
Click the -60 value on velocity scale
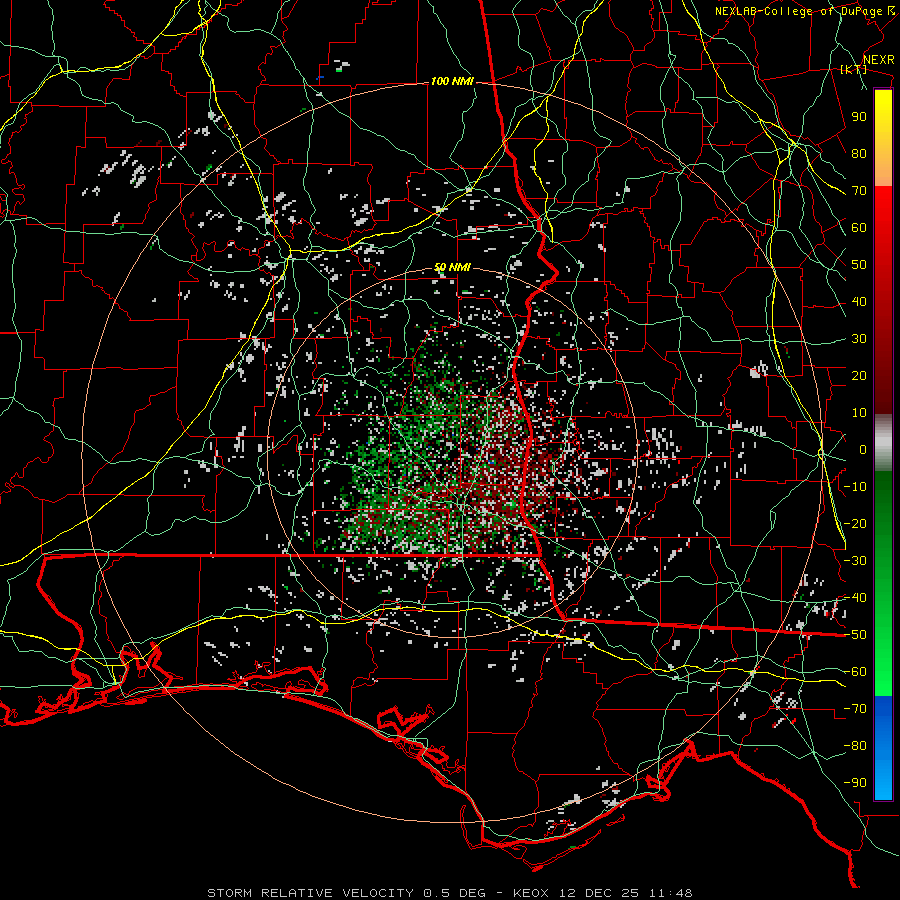coord(855,672)
